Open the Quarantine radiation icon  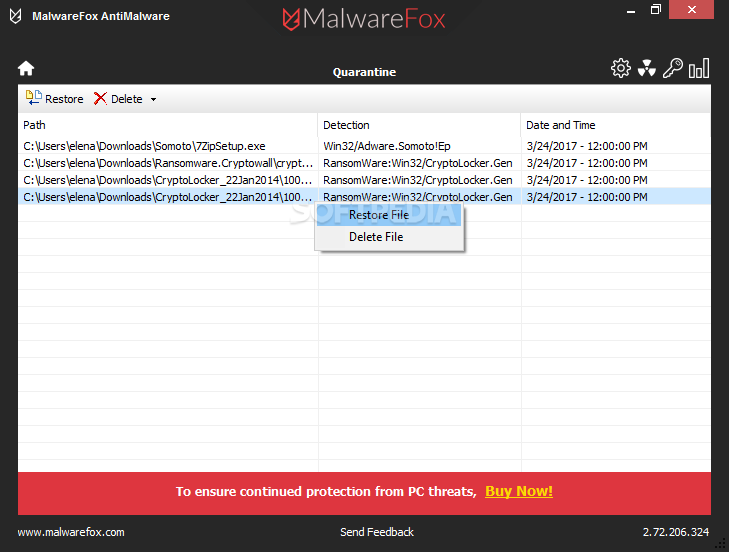coord(647,68)
